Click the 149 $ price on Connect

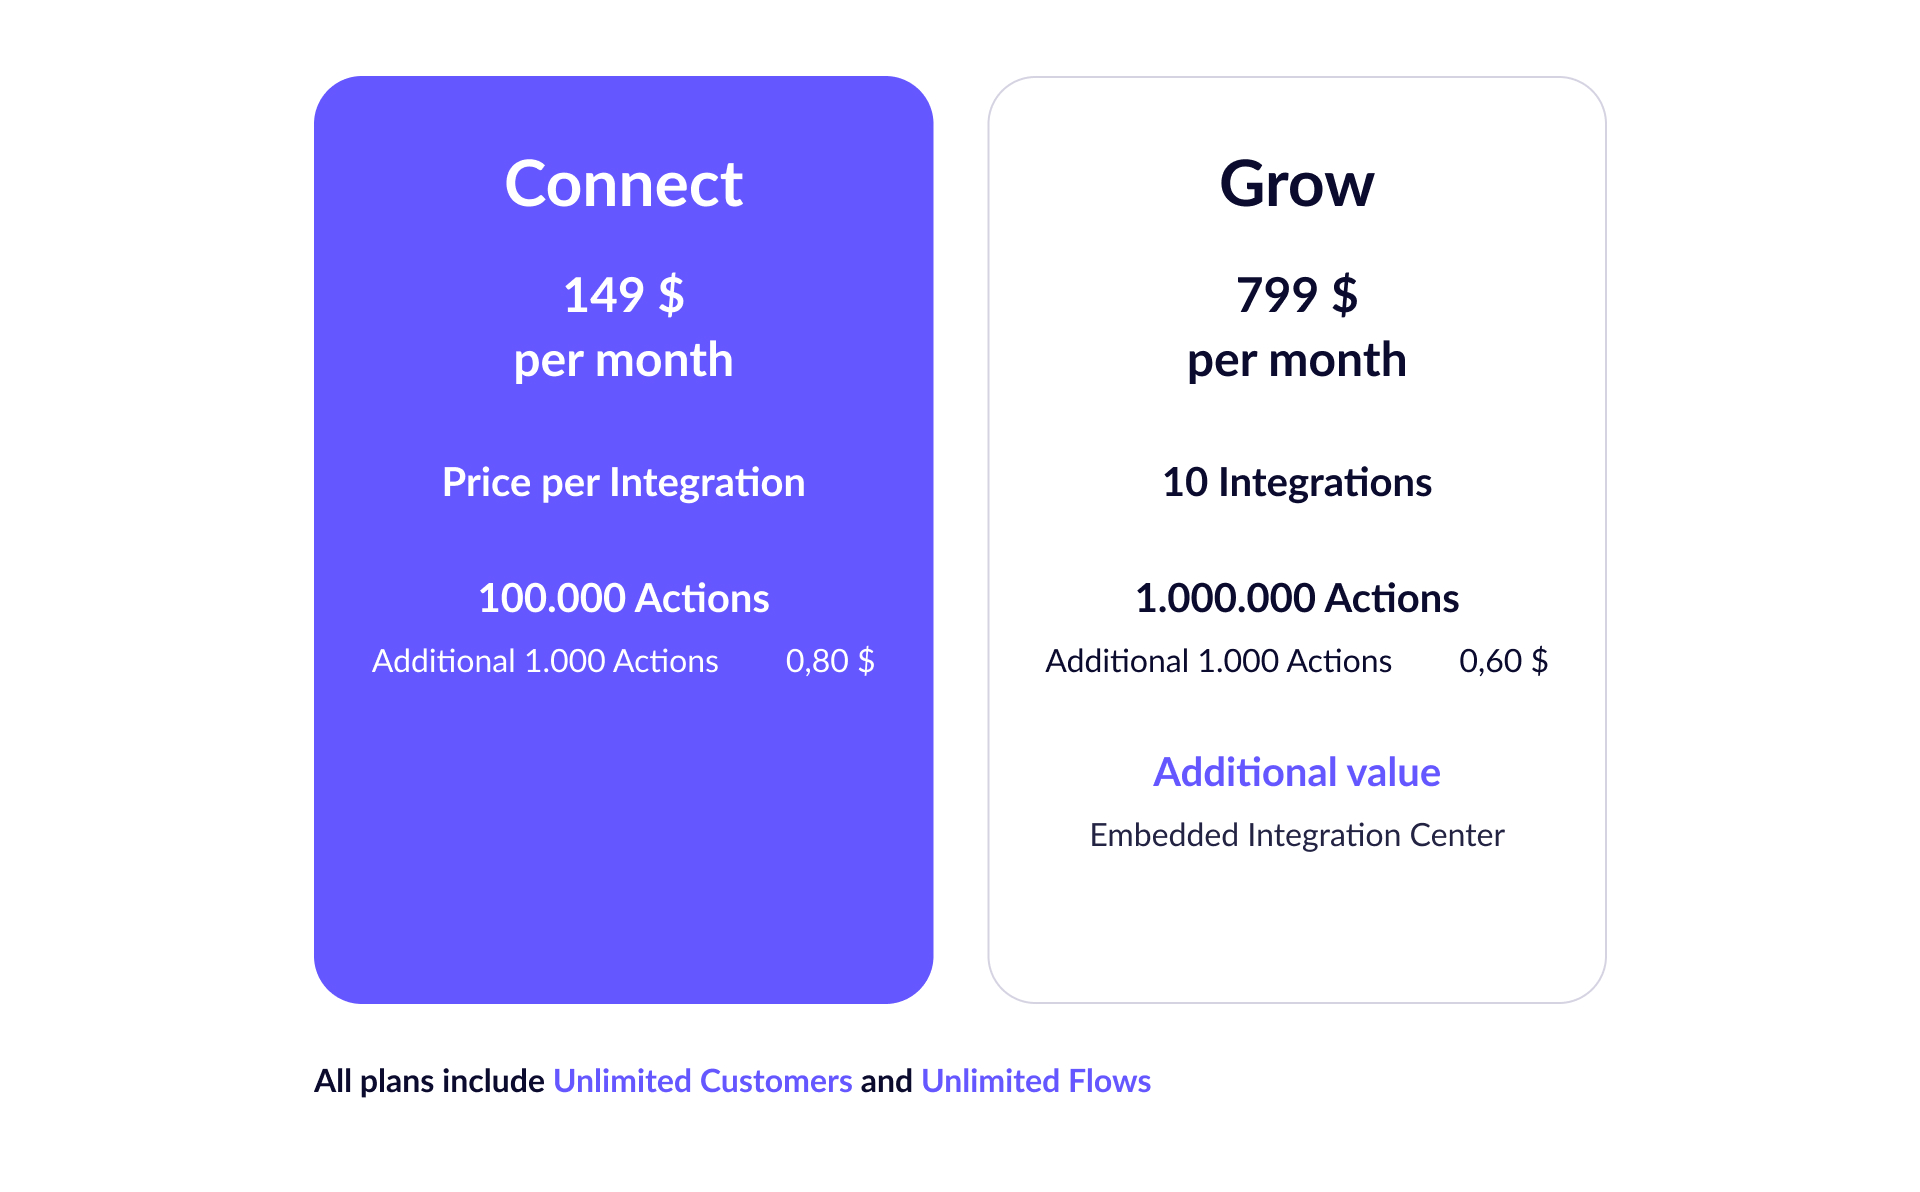623,295
